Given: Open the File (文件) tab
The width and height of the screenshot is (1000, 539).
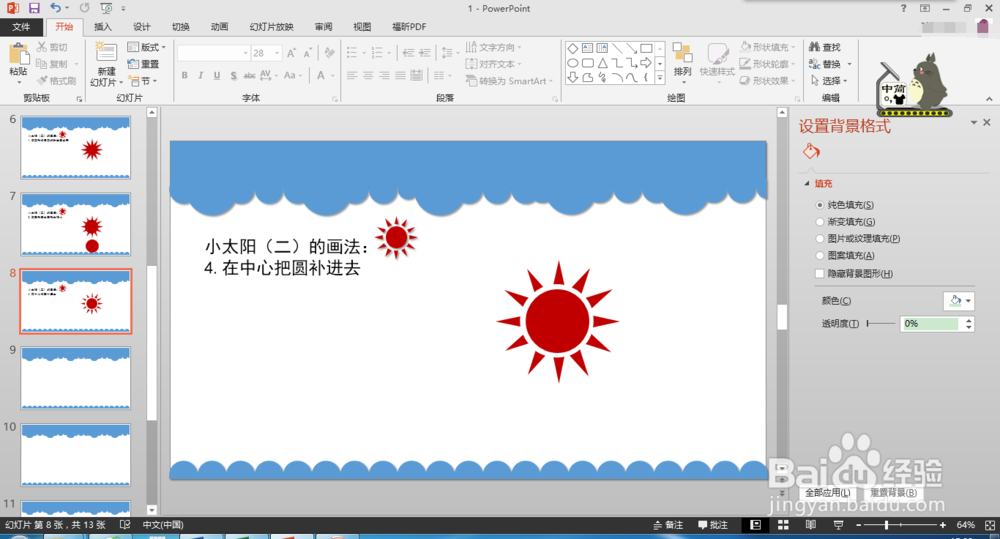Looking at the screenshot, I should 21,27.
